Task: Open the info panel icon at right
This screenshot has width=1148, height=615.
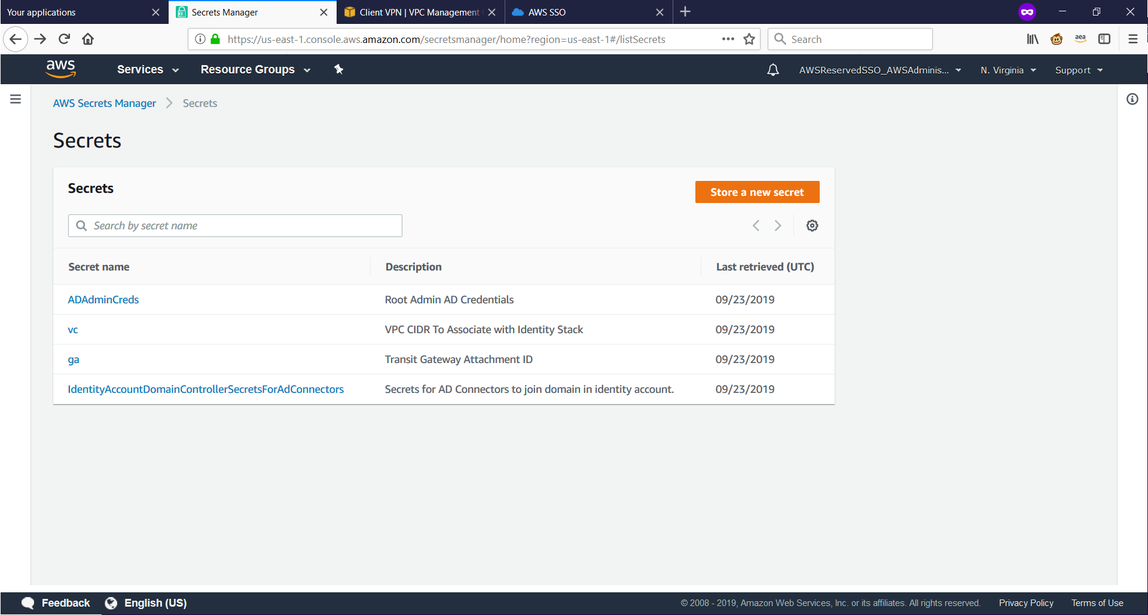Action: click(1132, 99)
